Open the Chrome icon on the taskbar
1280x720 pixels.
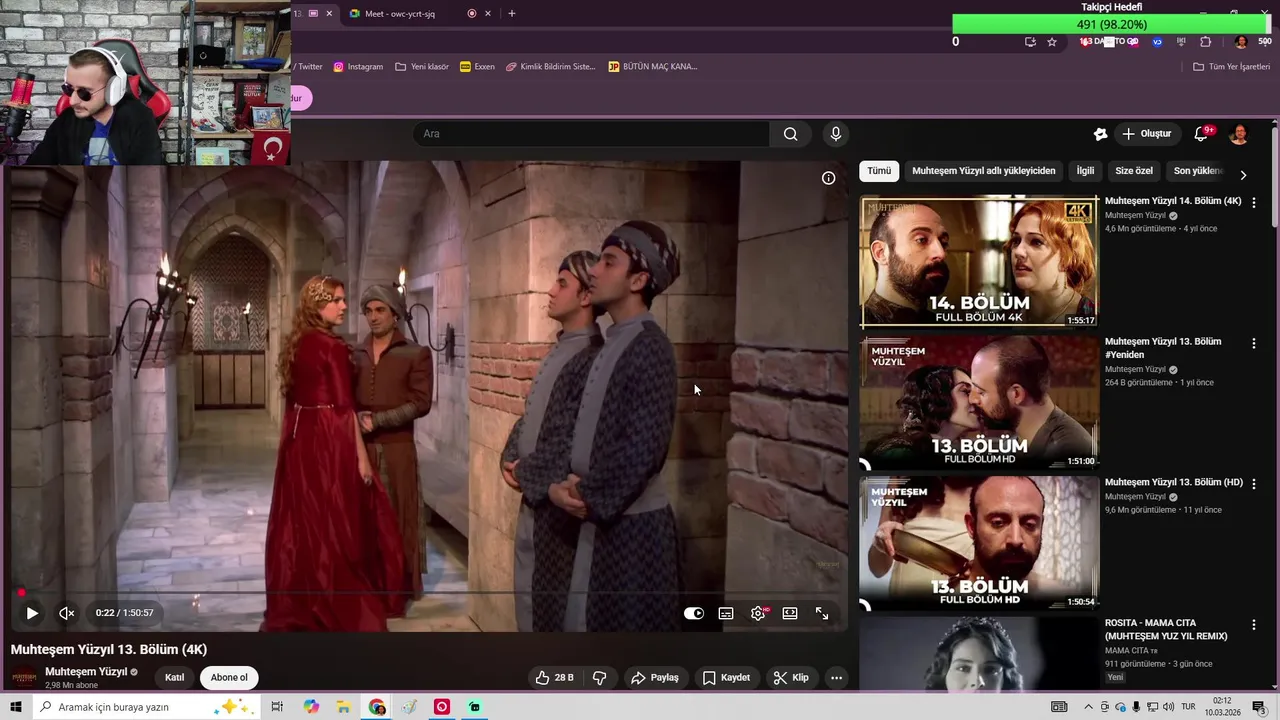coord(377,707)
